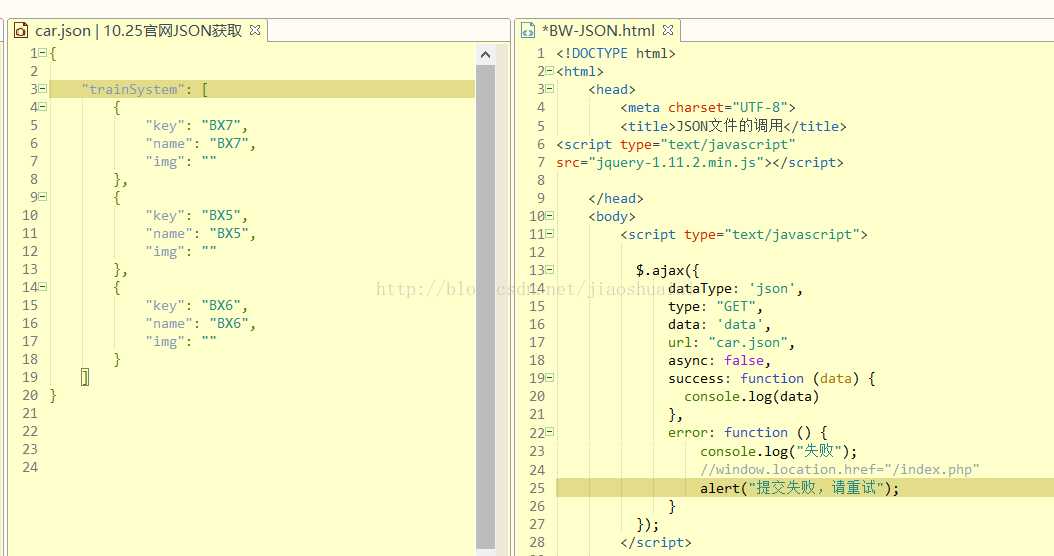Viewport: 1054px width, 556px height.
Task: Click the url "car.json" value
Action: click(747, 342)
